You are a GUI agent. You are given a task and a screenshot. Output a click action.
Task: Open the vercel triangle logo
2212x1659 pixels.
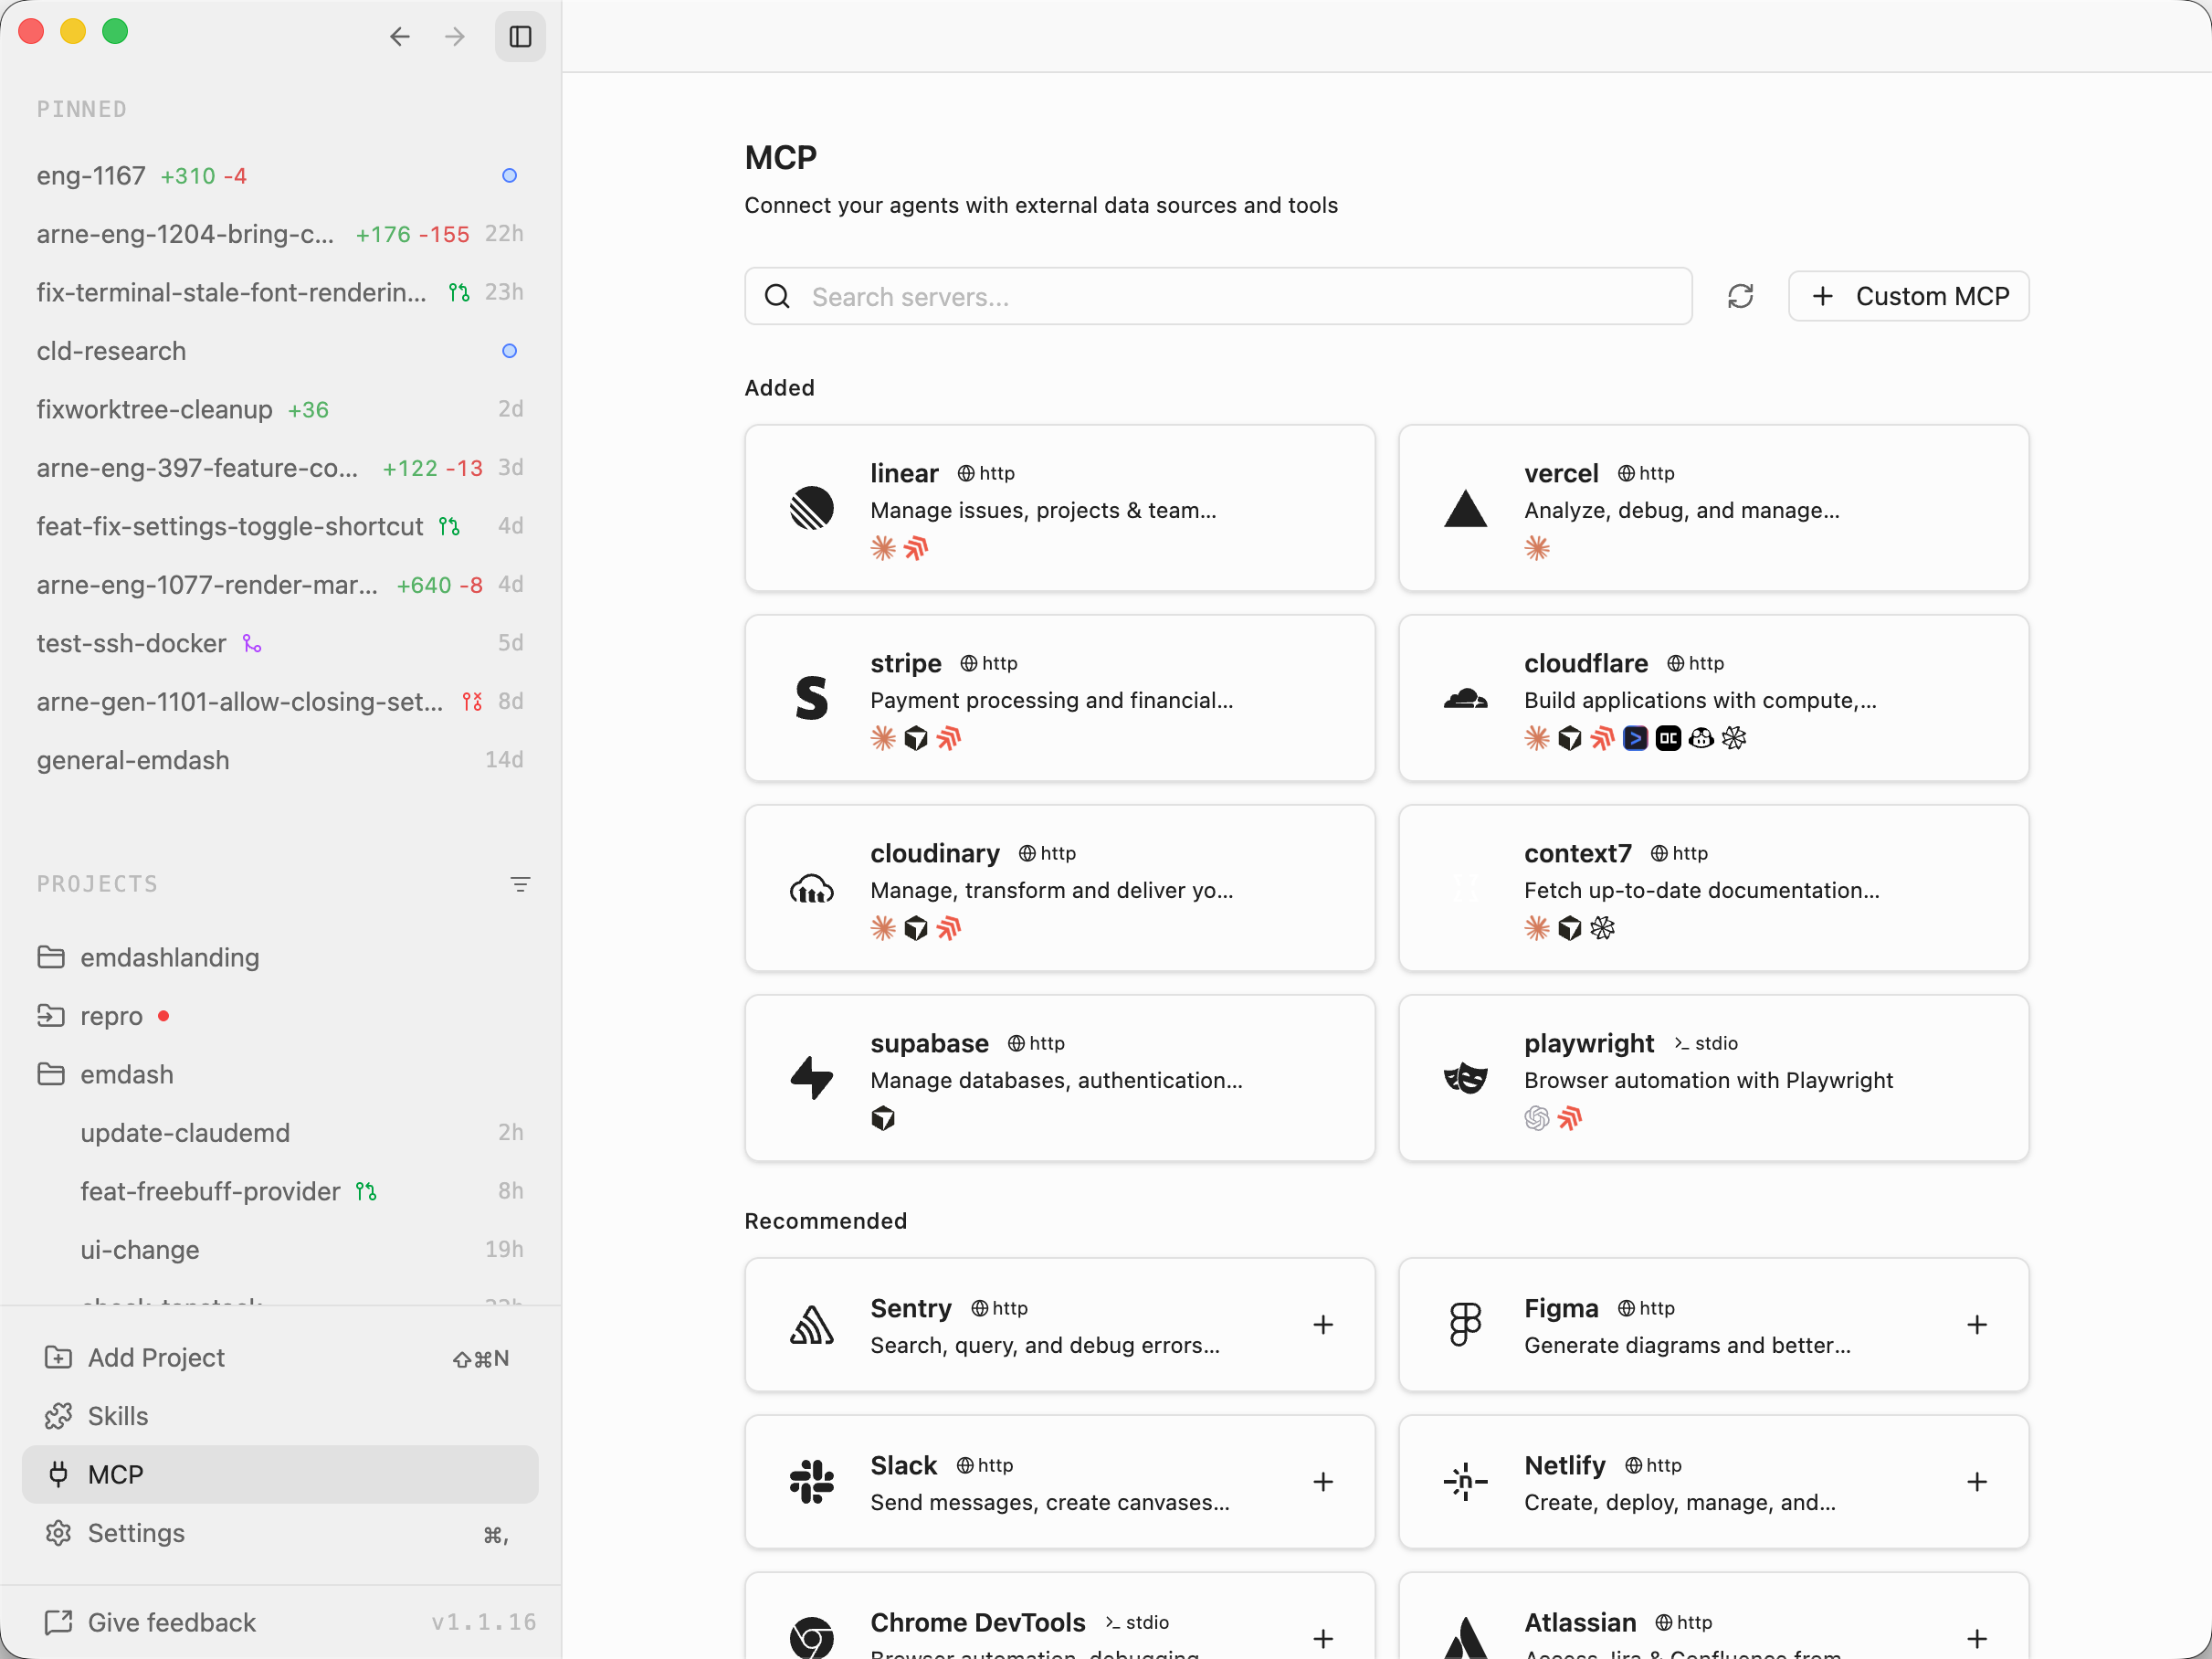click(x=1465, y=508)
